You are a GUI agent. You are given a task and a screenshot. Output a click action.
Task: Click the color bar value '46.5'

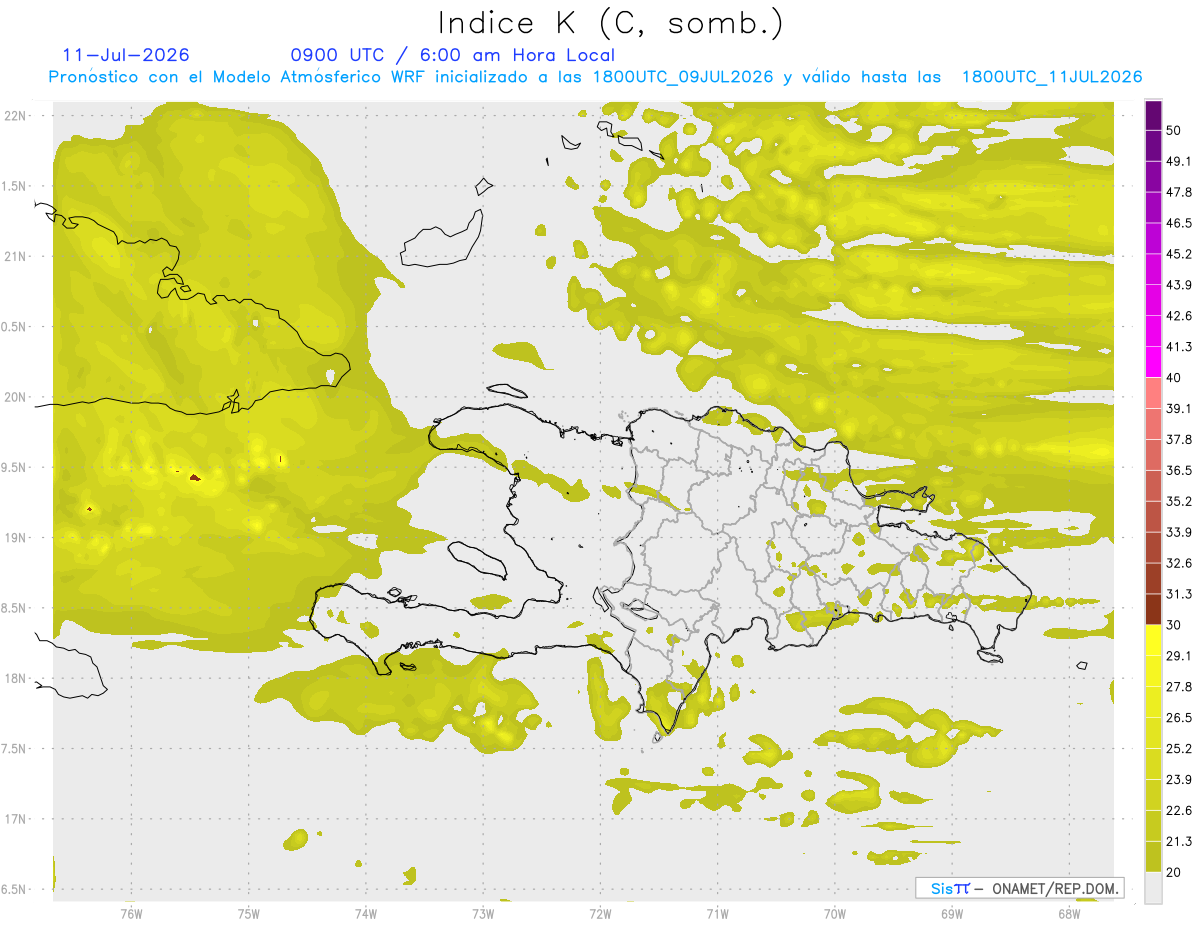tap(1179, 223)
